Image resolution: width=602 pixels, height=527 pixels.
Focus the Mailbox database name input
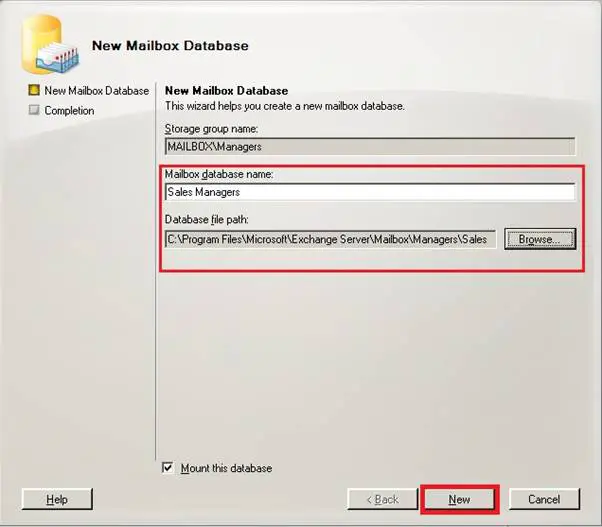click(x=370, y=192)
